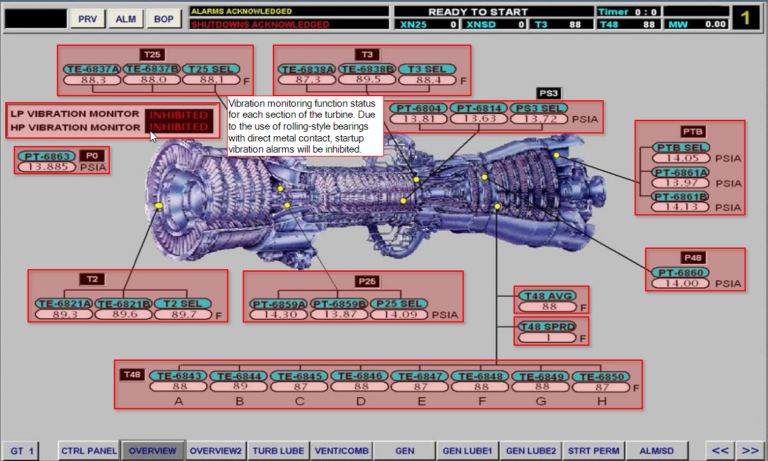Open the OVERVIEW2 tab
Image resolution: width=768 pixels, height=461 pixels.
coord(215,451)
